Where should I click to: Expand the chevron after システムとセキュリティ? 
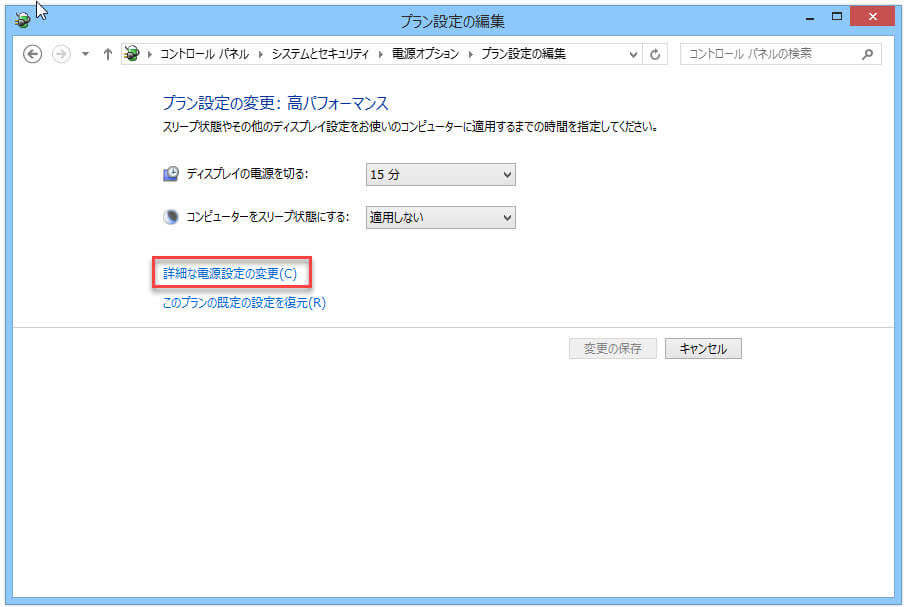[x=381, y=54]
